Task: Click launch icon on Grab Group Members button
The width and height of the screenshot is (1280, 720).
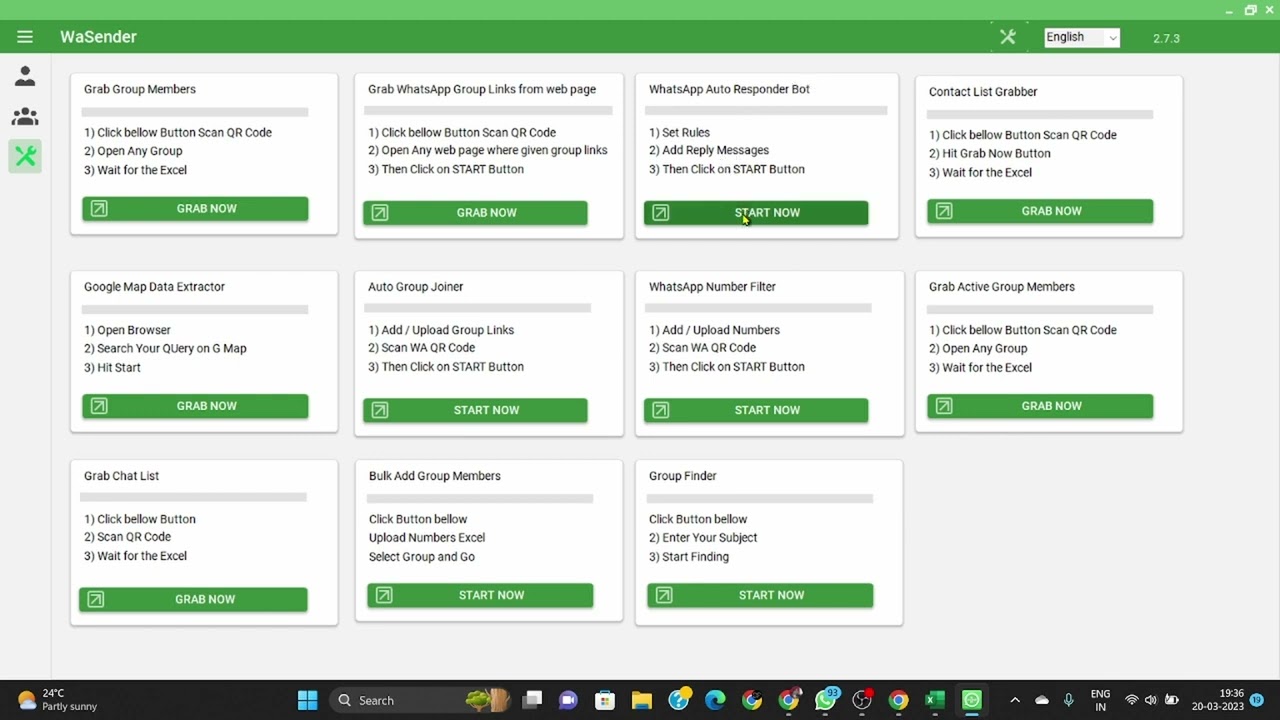Action: tap(99, 209)
